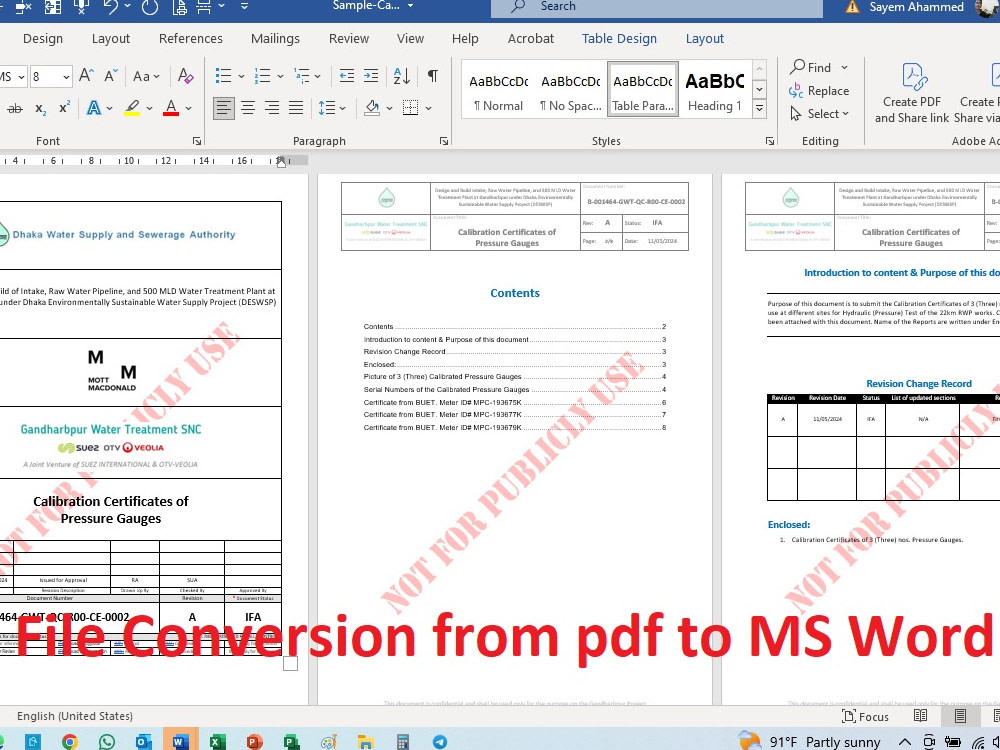Toggle strikethrough formatting
Image resolution: width=1000 pixels, height=750 pixels.
coord(15,108)
